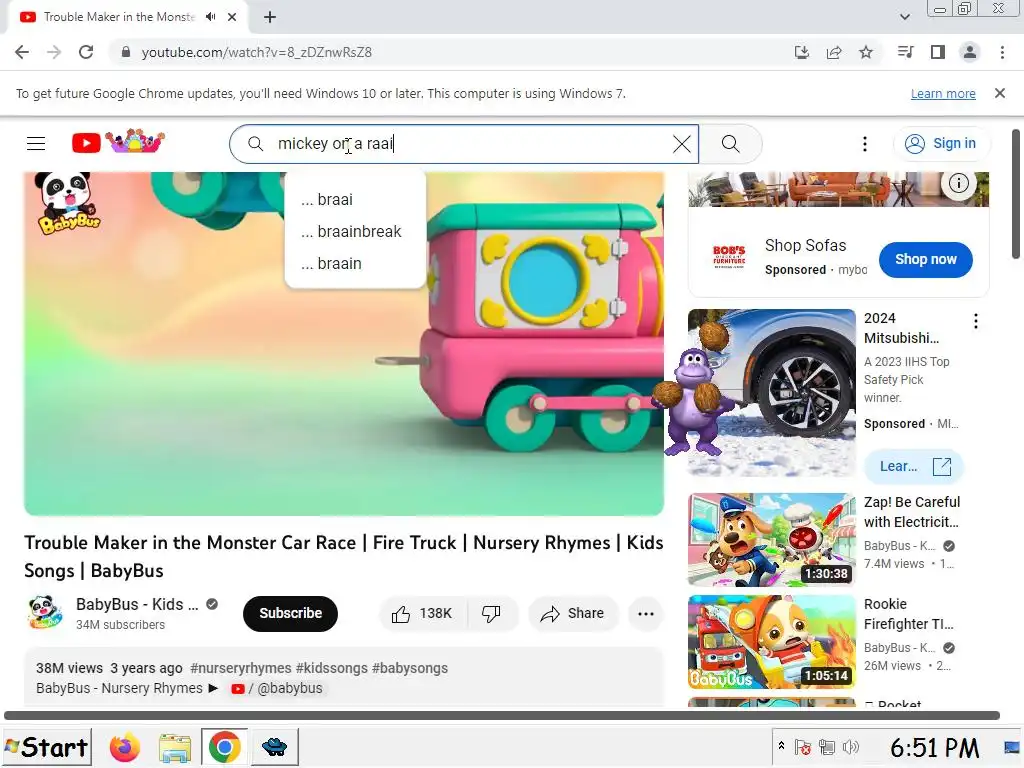Click the address bar URL
The height and width of the screenshot is (768, 1024).
click(257, 52)
